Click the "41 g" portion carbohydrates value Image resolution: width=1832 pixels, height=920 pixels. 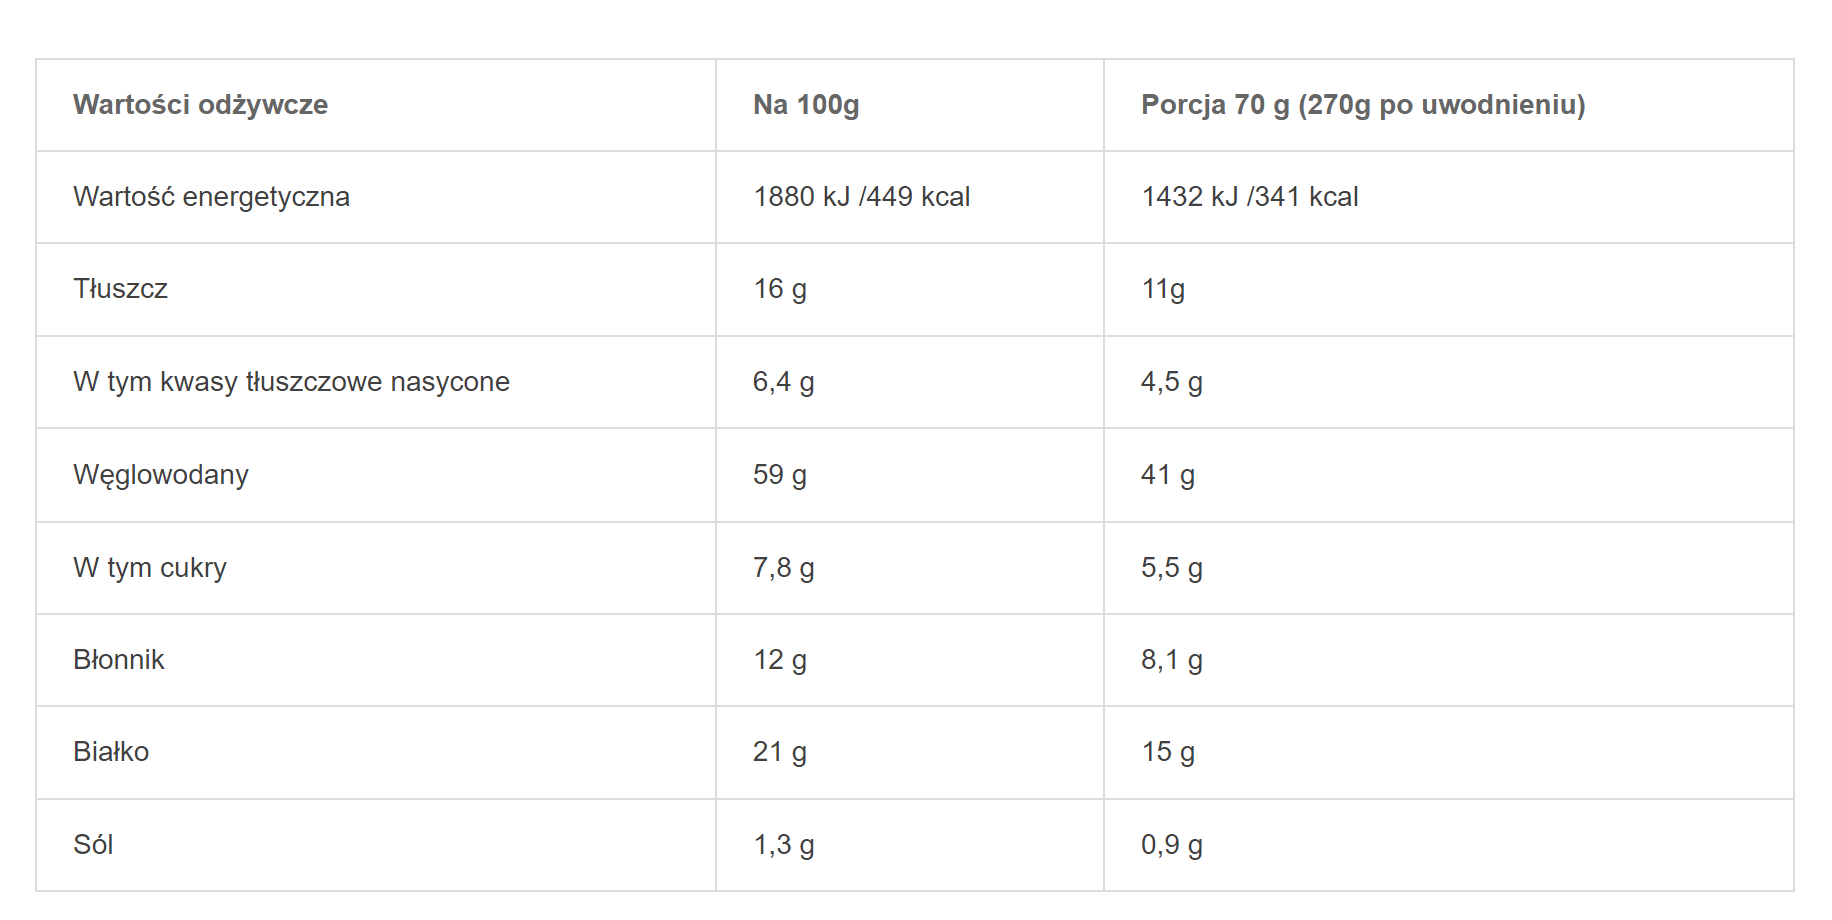point(1167,475)
